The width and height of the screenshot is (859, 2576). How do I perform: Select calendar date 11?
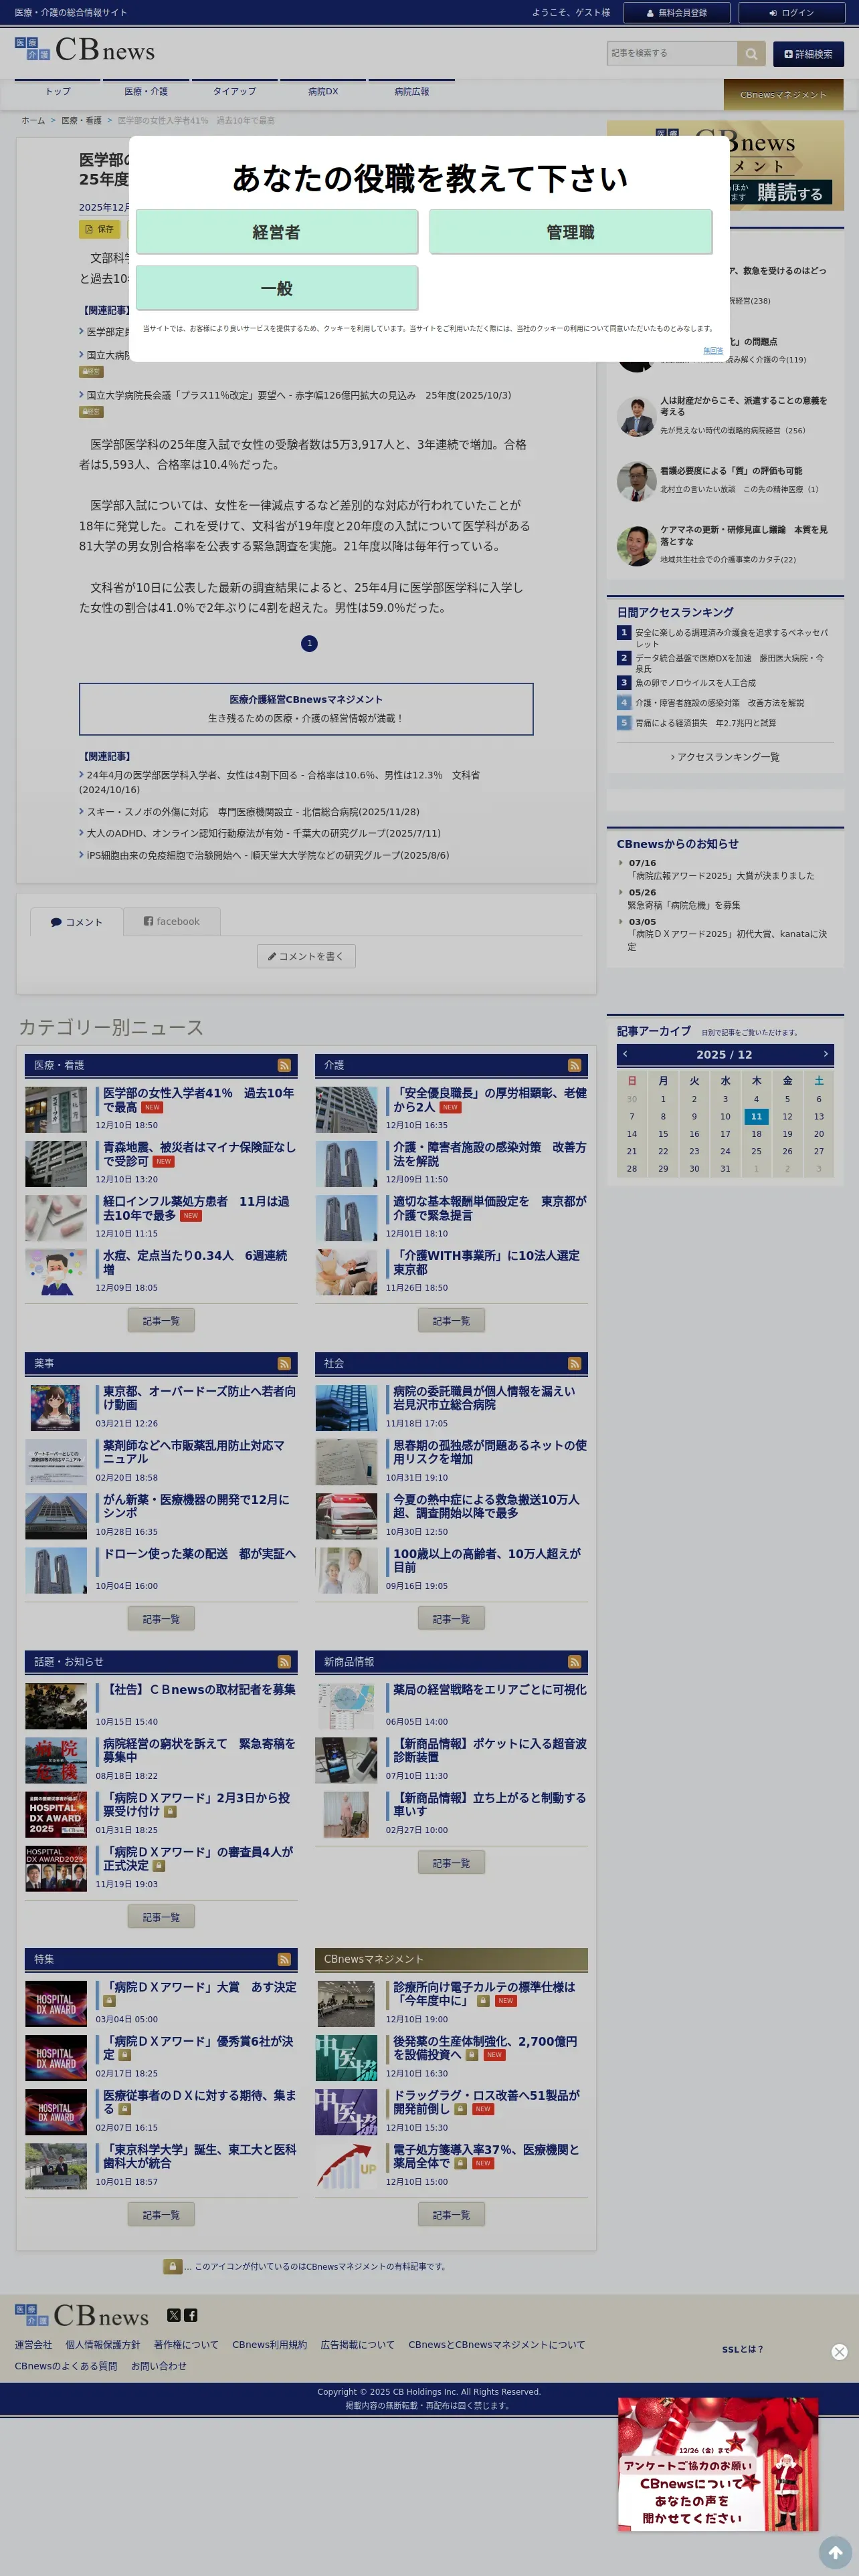pyautogui.click(x=756, y=1117)
